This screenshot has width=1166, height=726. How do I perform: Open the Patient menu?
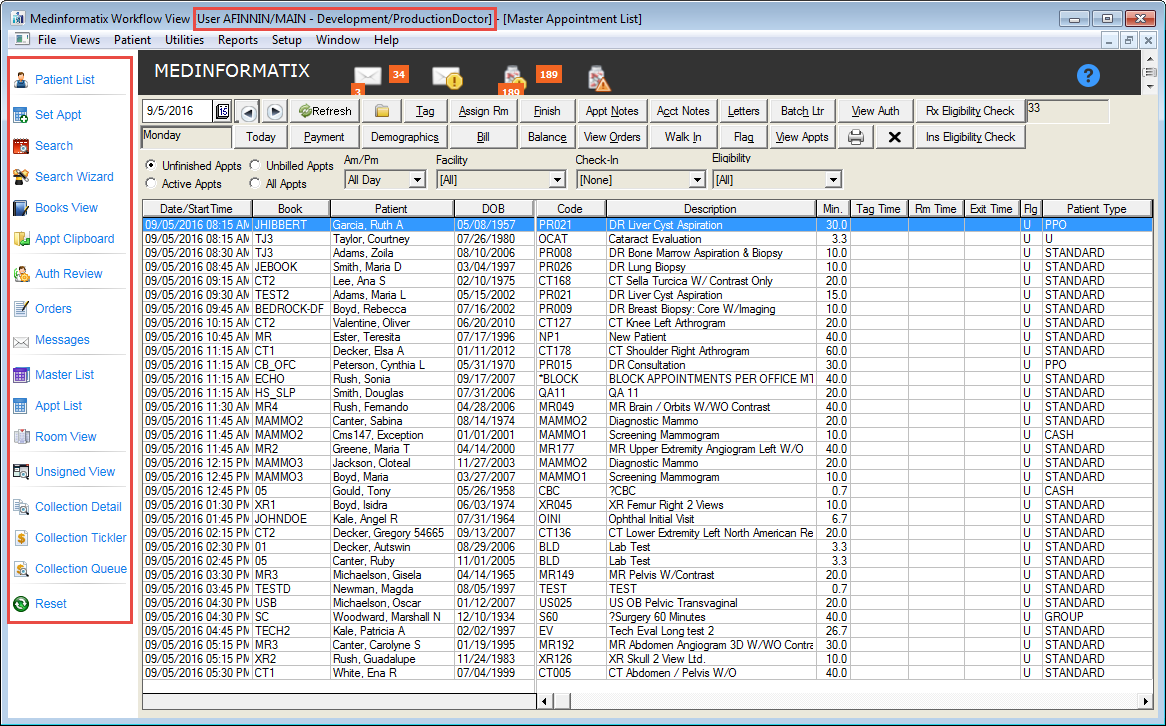pos(132,40)
